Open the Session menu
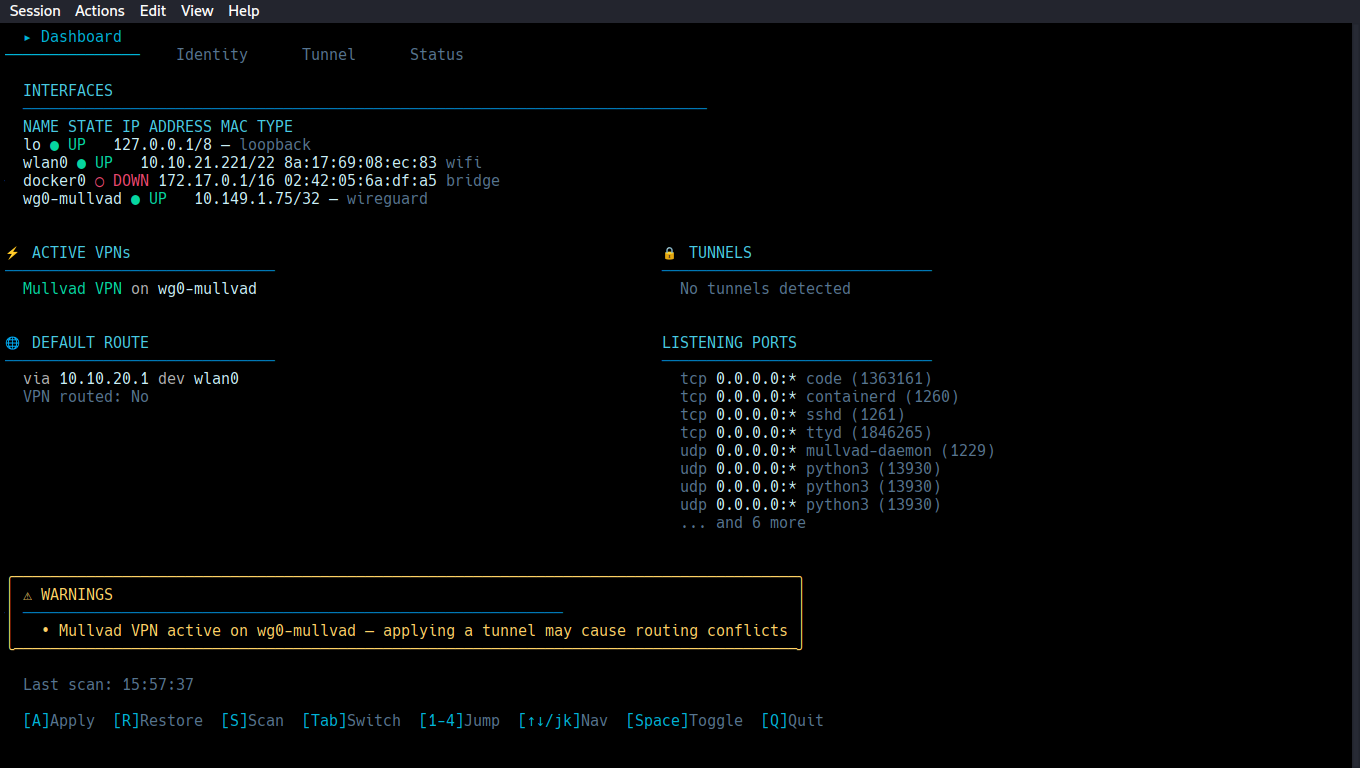1360x768 pixels. pyautogui.click(x=35, y=11)
